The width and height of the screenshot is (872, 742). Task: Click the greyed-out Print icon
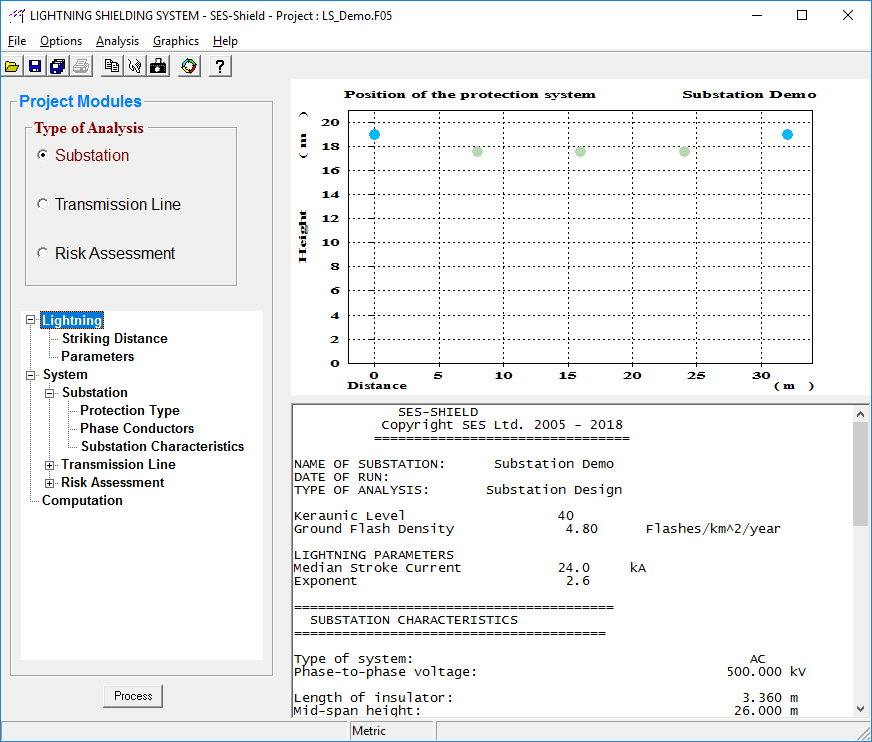(x=81, y=67)
